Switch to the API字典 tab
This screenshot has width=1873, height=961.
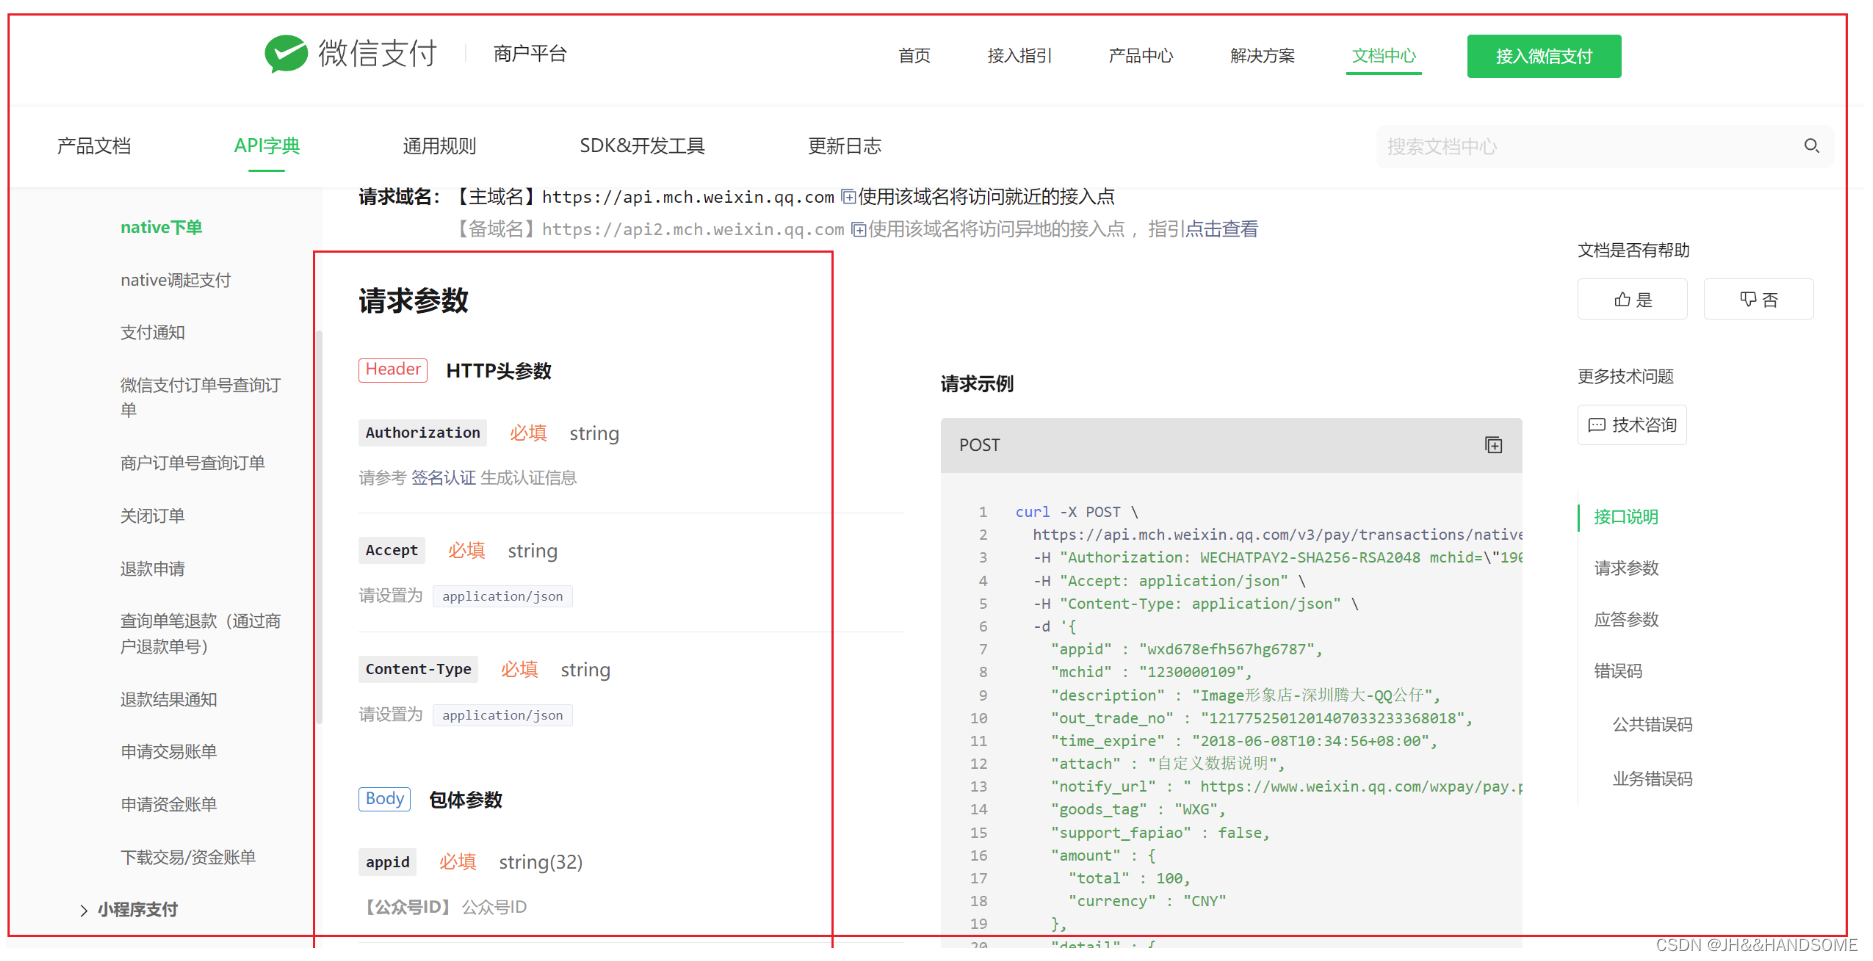[267, 146]
